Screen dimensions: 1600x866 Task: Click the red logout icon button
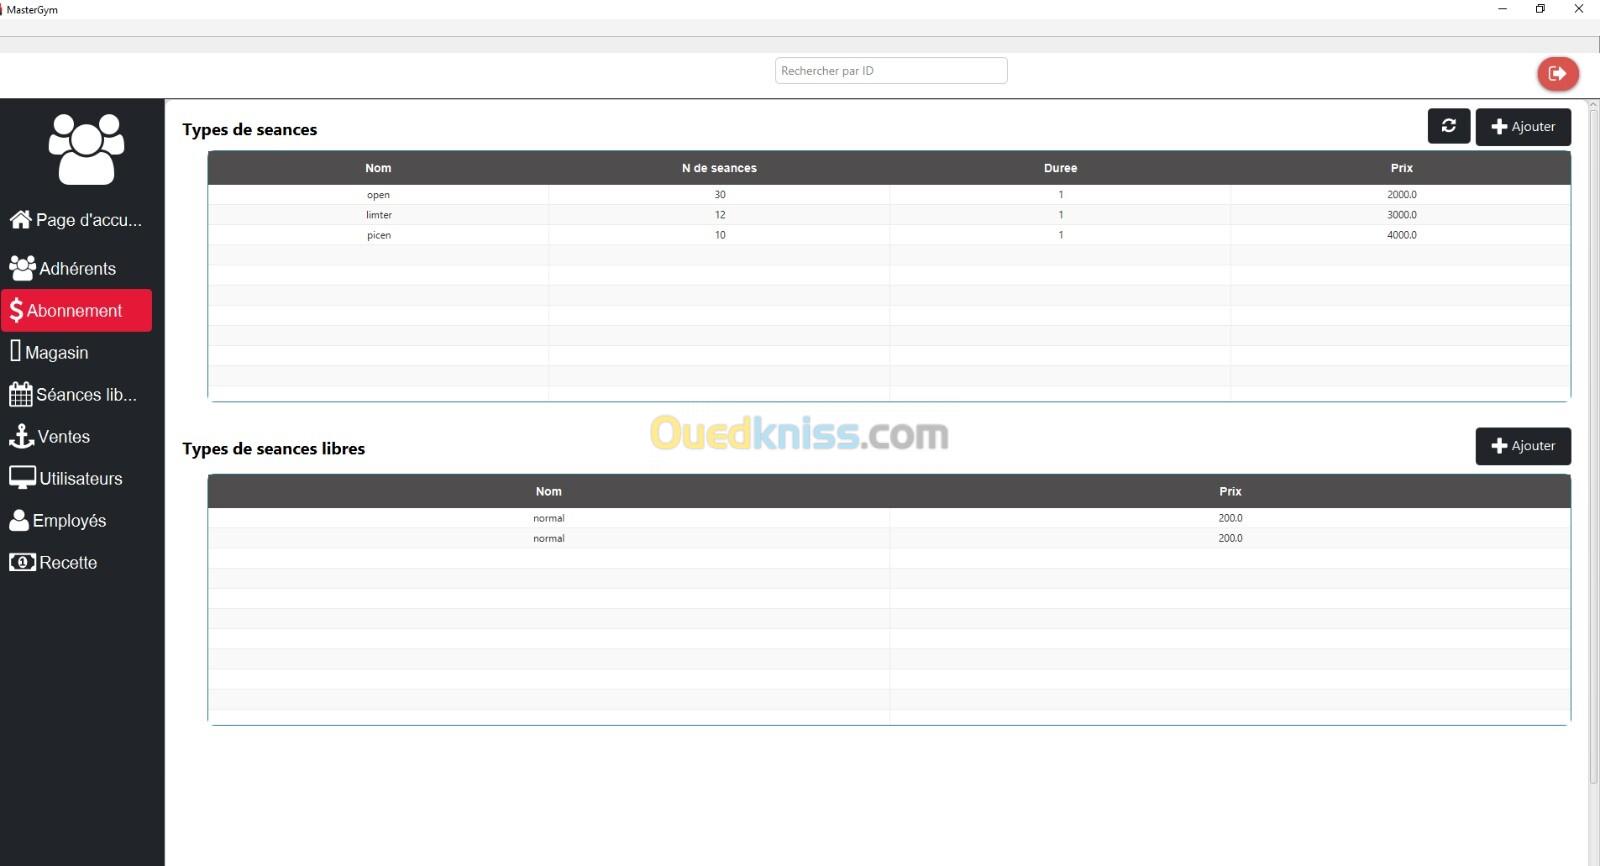tap(1557, 73)
